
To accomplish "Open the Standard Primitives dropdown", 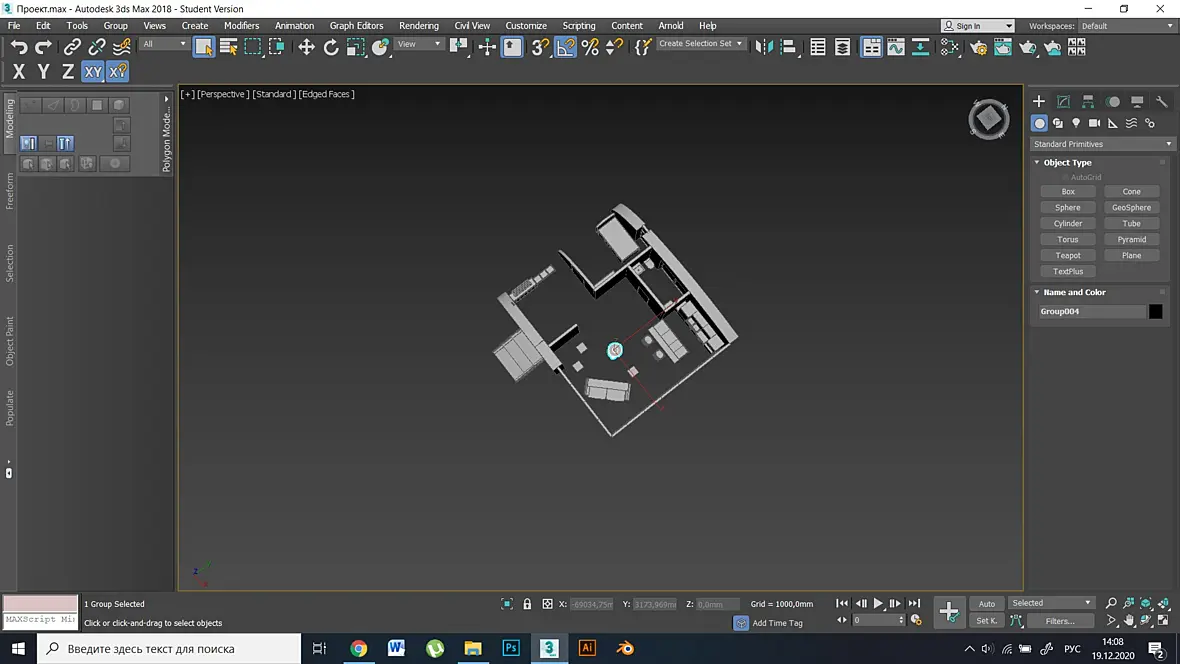I will click(x=1102, y=144).
